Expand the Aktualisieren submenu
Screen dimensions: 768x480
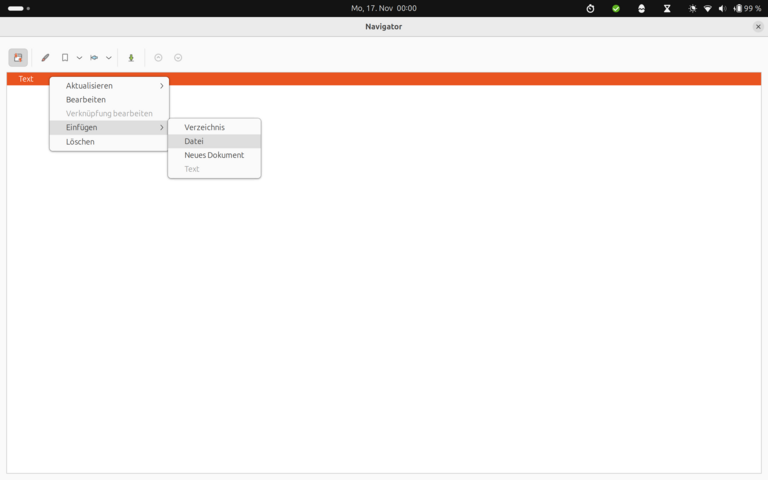tap(109, 86)
